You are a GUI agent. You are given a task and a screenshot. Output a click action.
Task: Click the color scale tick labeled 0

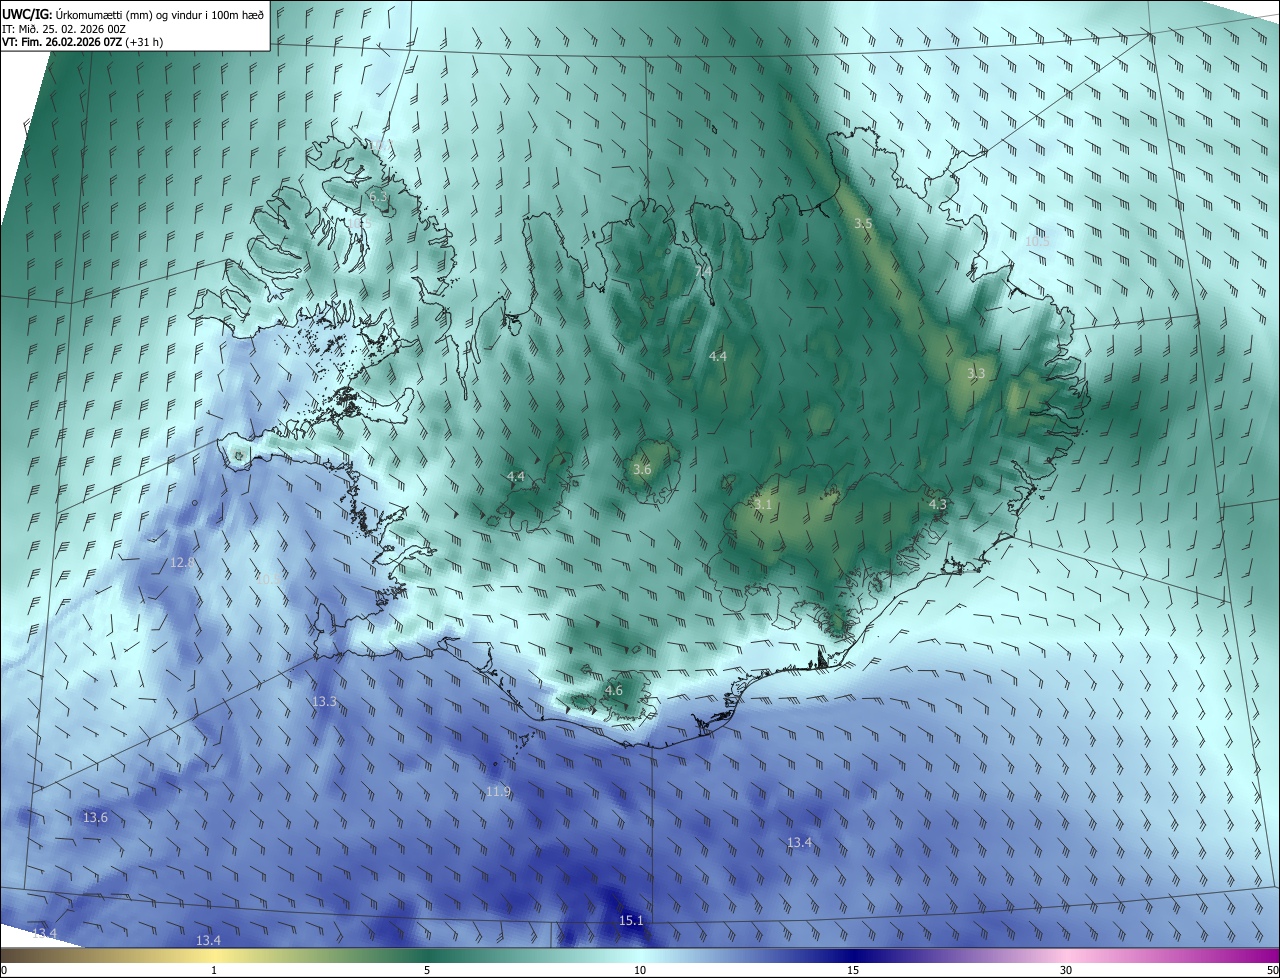pyautogui.click(x=4, y=970)
